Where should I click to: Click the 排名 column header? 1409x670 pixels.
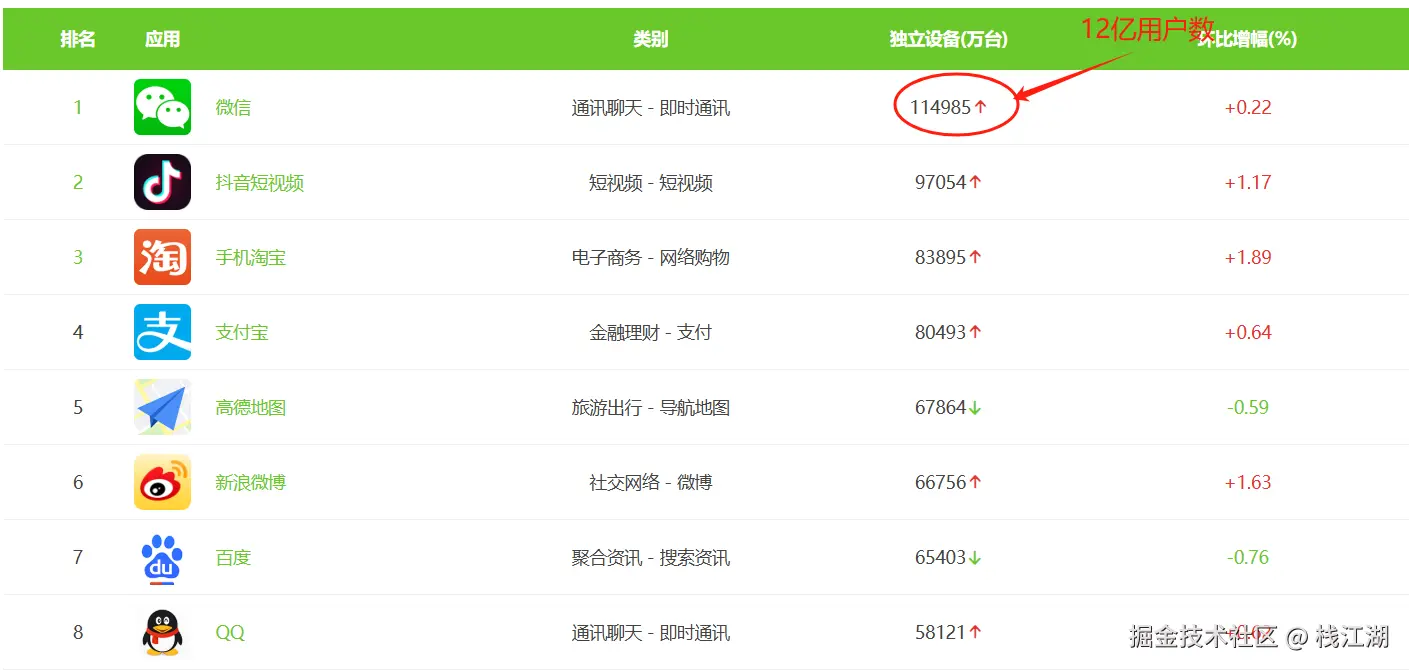click(78, 39)
